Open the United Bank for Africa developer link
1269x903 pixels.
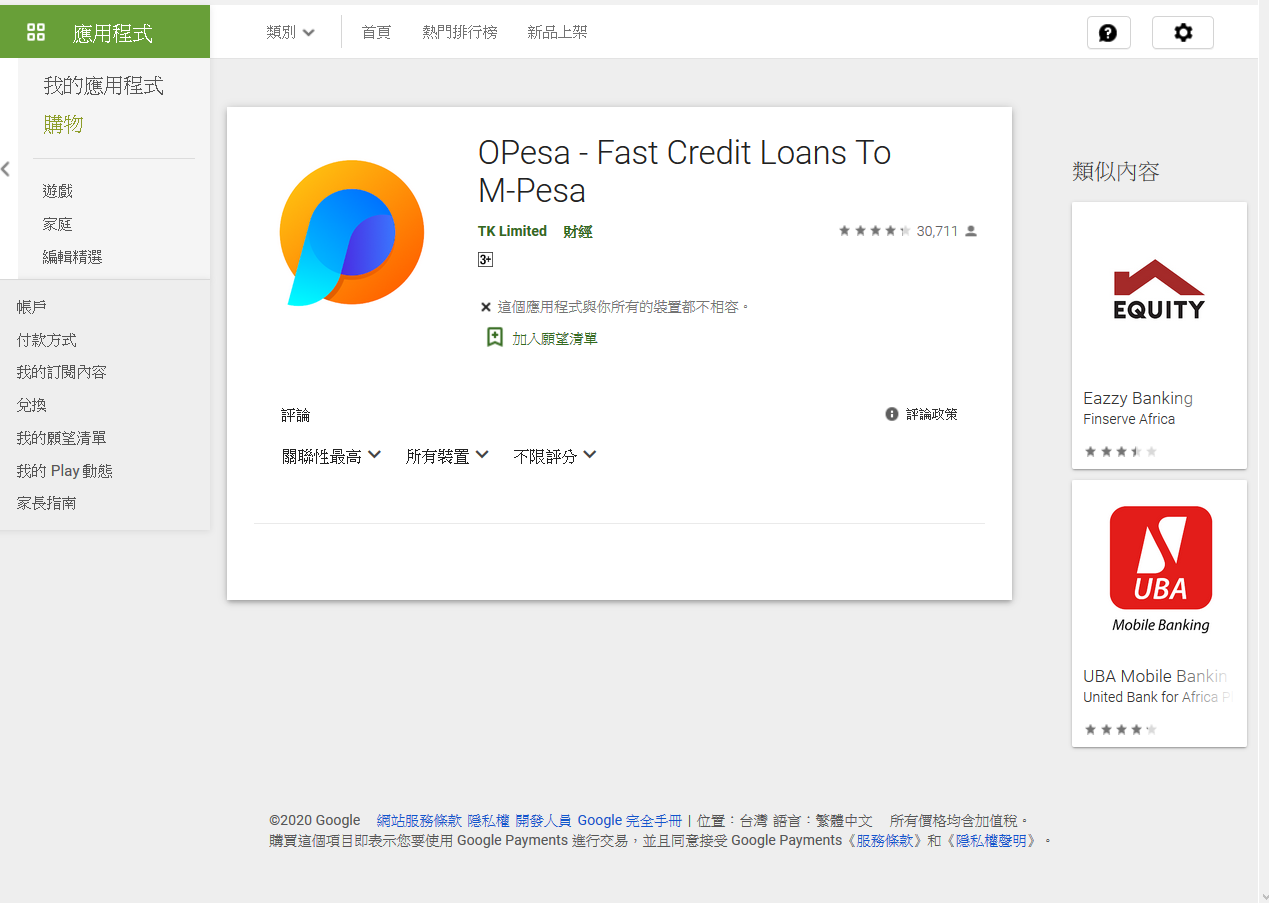tap(1158, 697)
